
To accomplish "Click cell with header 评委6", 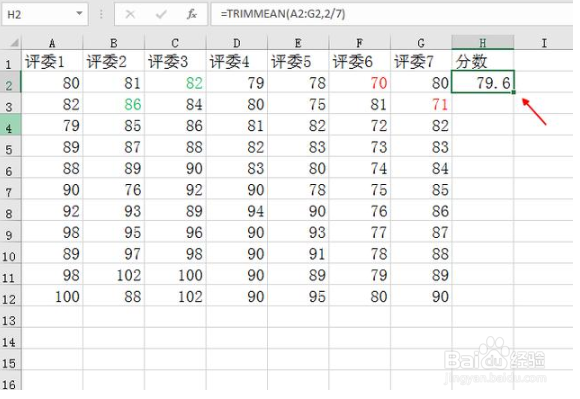I will pos(360,61).
